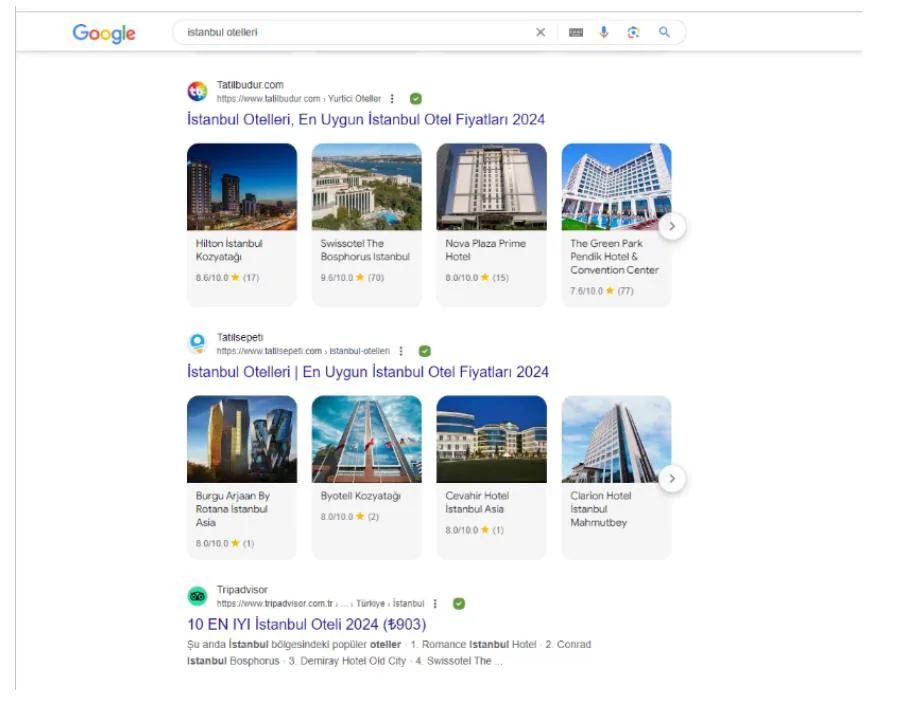Image resolution: width=899 pixels, height=709 pixels.
Task: Click the green shield badge beside Tripadvisor URL
Action: tap(459, 604)
